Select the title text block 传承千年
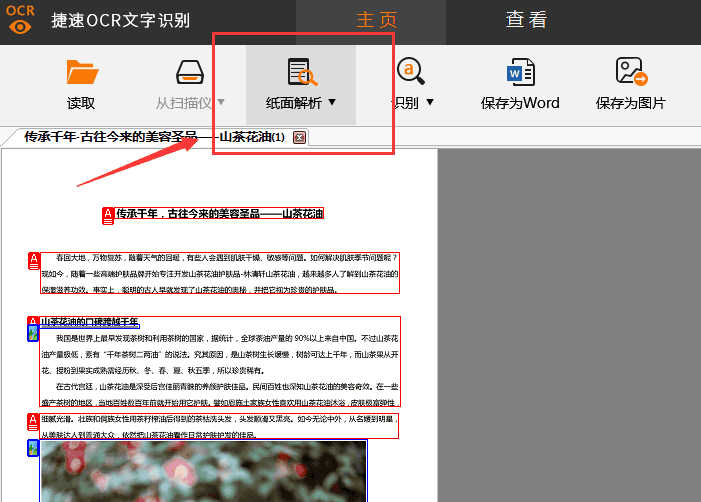The width and height of the screenshot is (701, 502). coord(219,214)
